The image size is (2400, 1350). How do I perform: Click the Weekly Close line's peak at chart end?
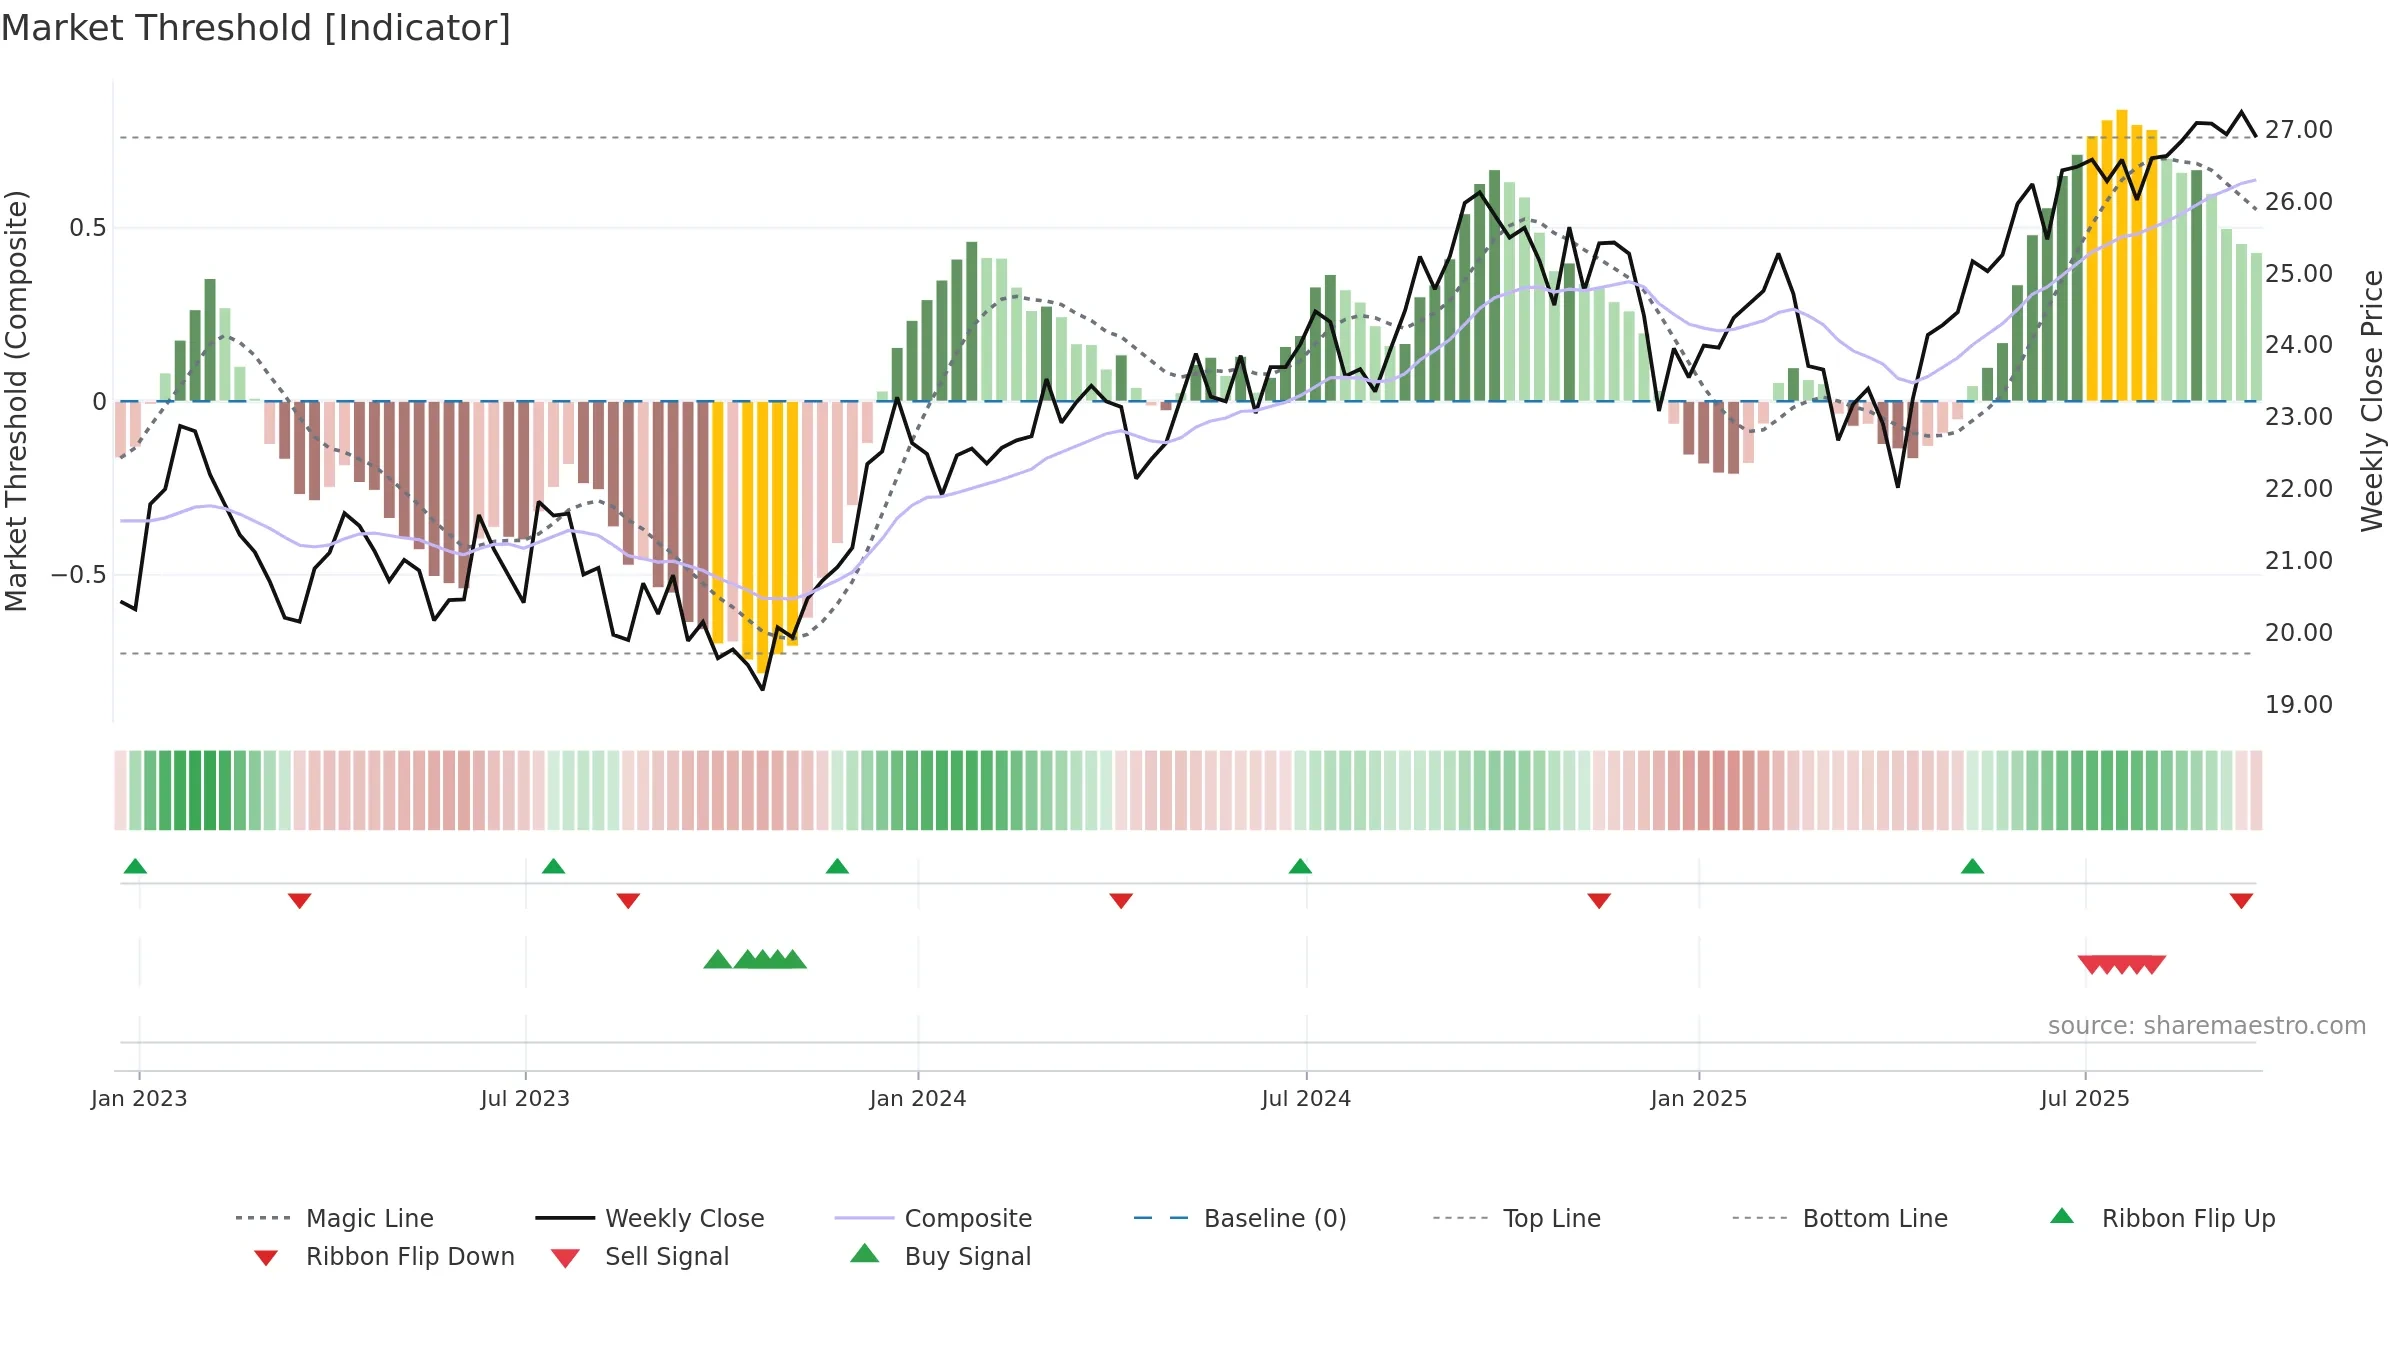tap(2241, 112)
